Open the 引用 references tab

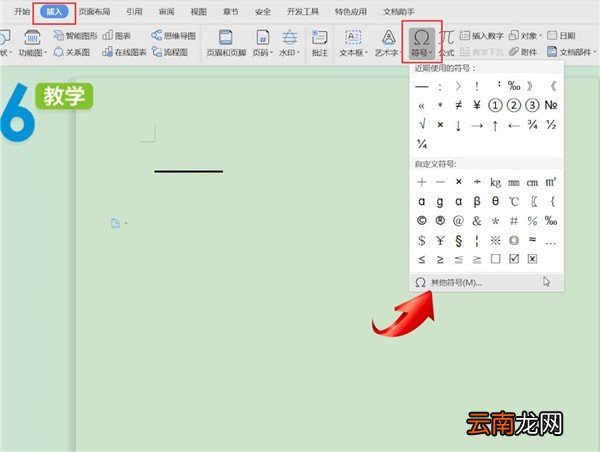(x=134, y=11)
